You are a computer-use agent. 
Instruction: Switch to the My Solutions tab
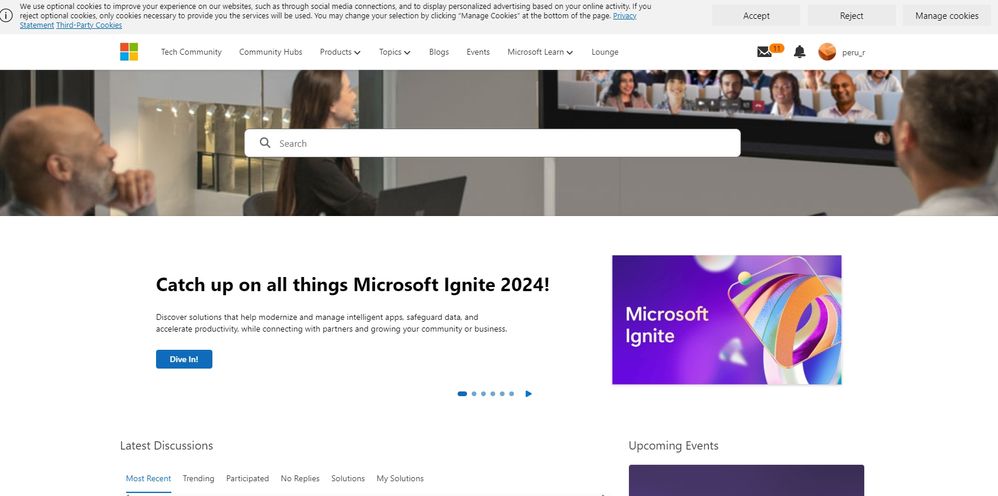(x=400, y=478)
